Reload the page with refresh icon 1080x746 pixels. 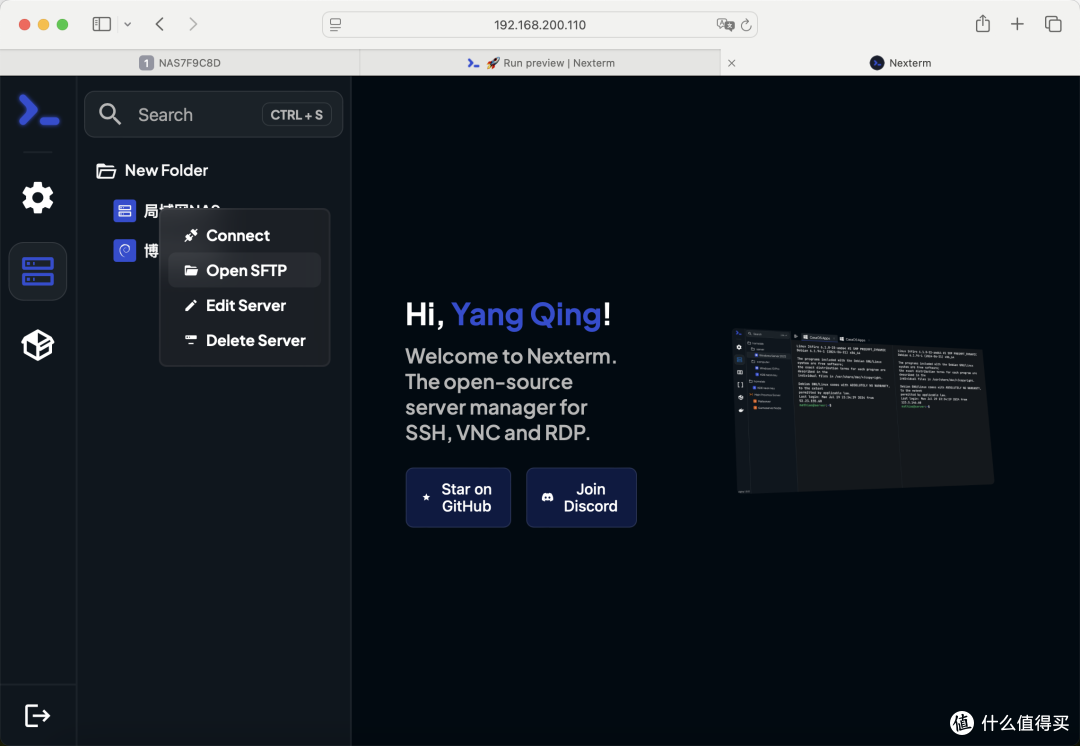click(x=746, y=25)
